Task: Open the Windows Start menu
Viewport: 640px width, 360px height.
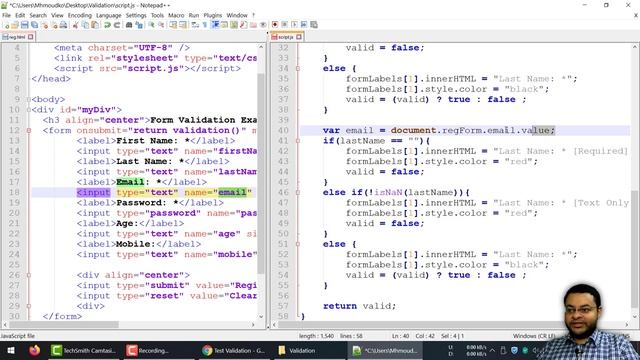Action: tap(11, 351)
